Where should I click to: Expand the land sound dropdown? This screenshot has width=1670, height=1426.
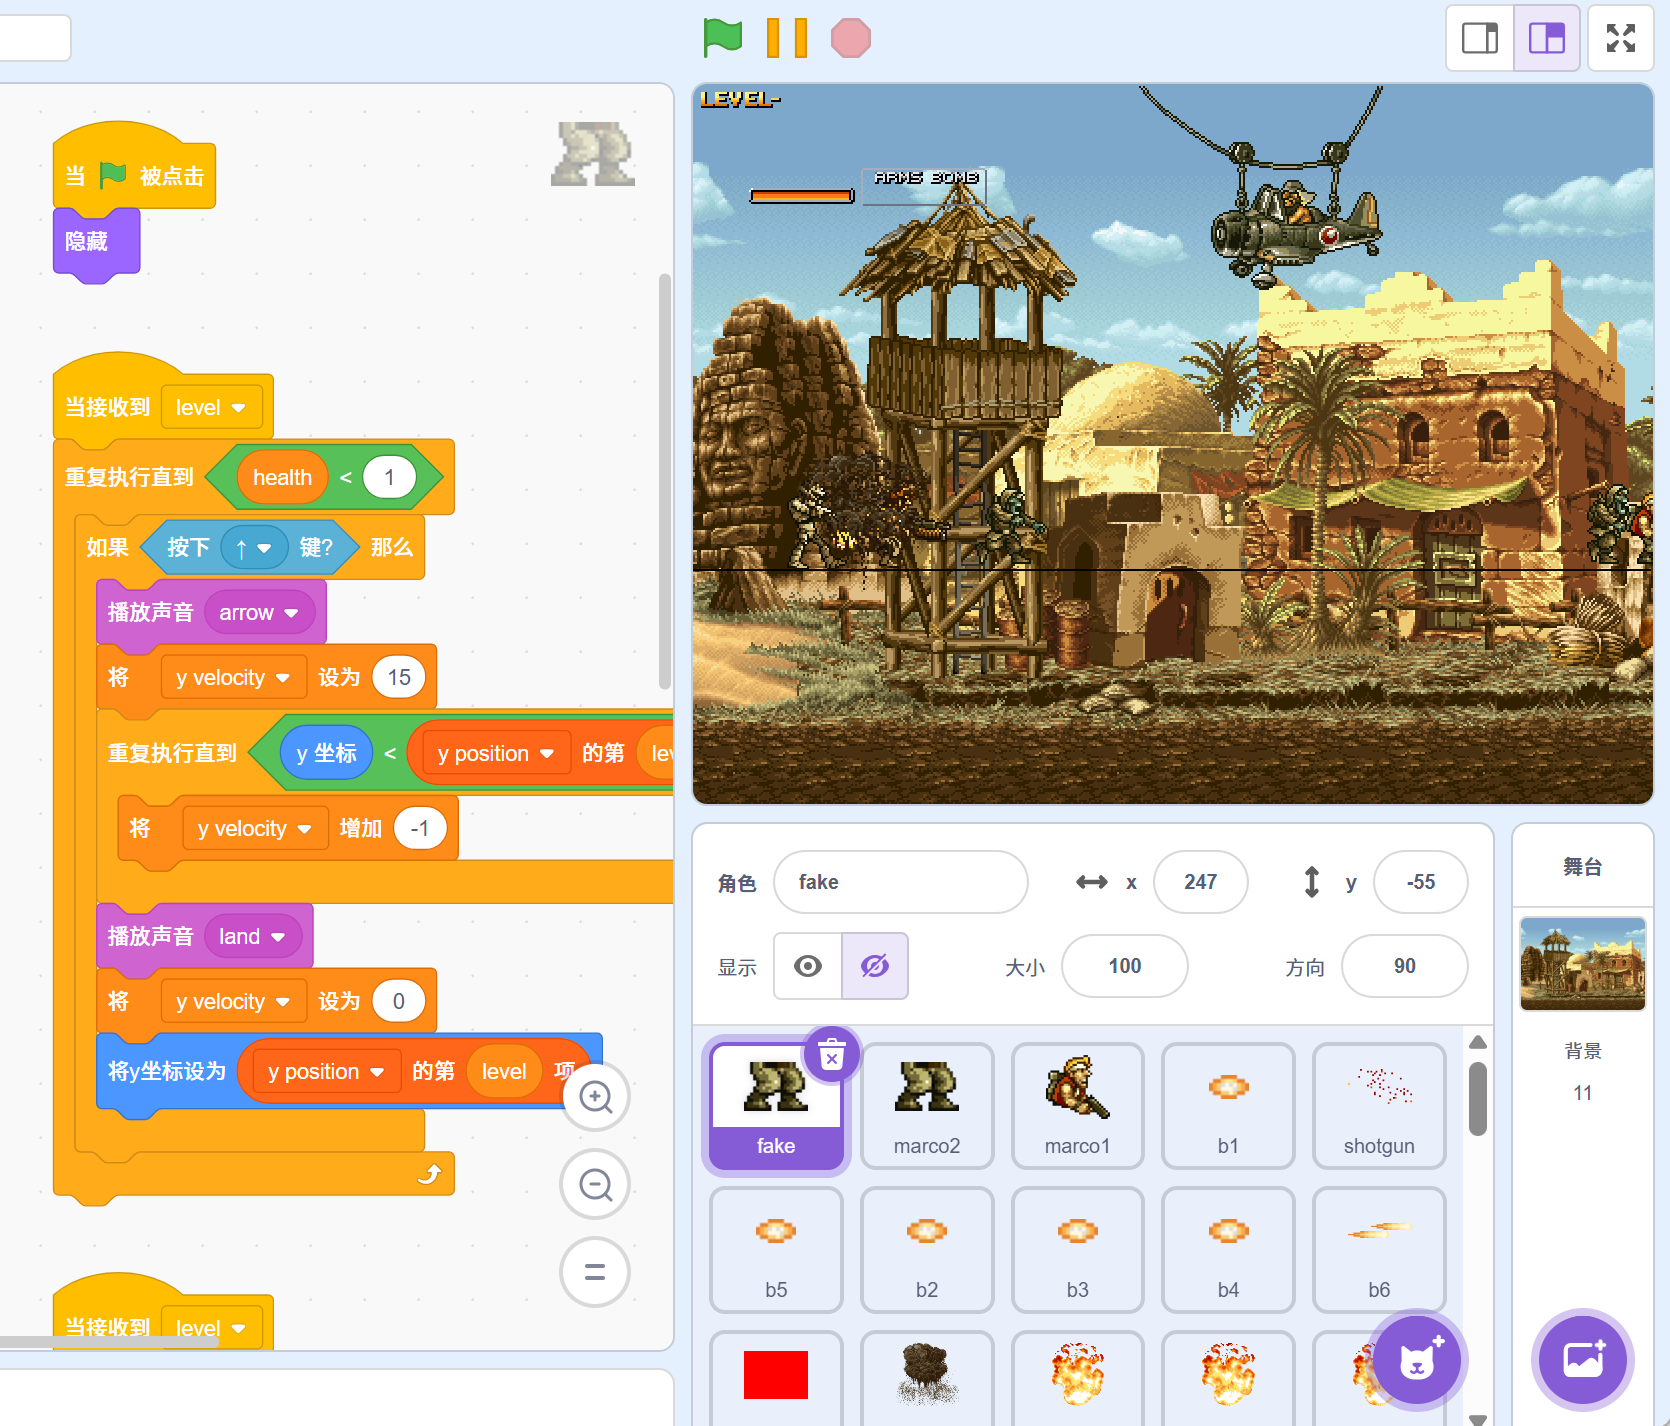(x=278, y=937)
